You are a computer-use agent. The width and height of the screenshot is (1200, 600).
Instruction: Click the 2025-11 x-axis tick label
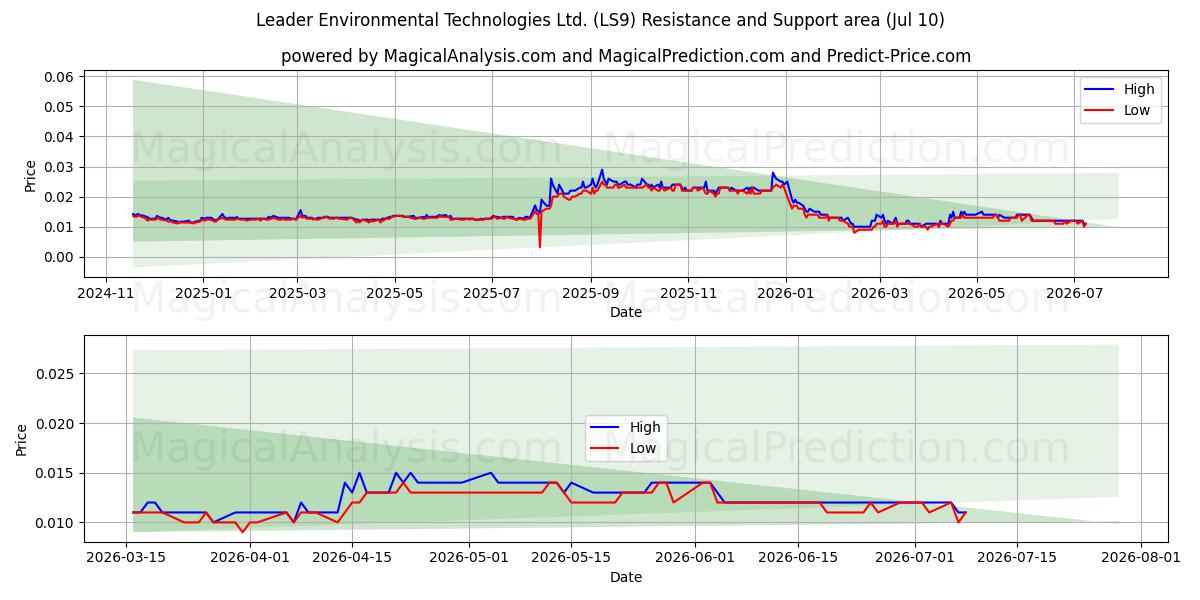(x=688, y=294)
